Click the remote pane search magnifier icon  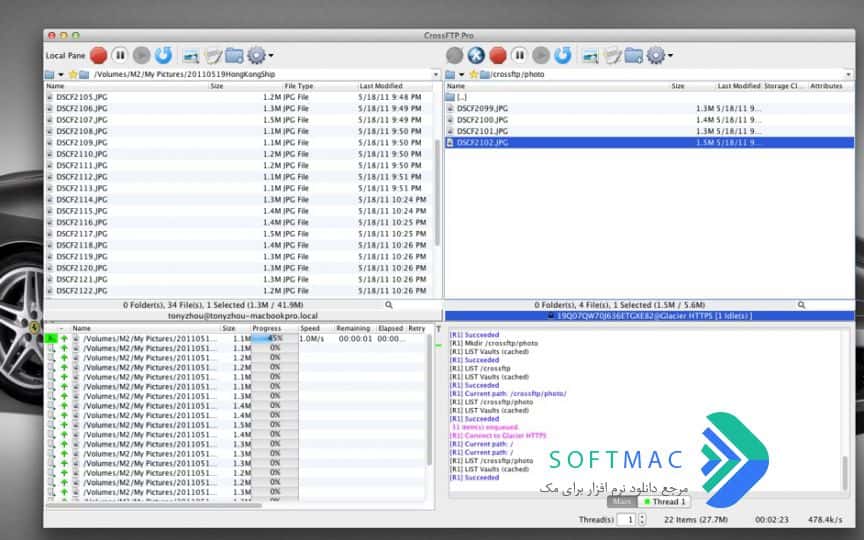801,305
